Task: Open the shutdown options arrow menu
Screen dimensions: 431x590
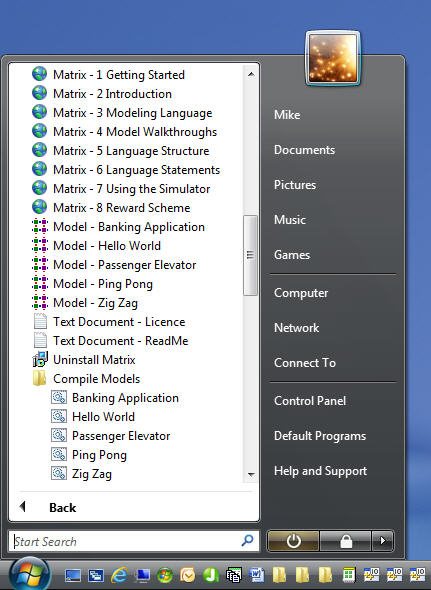Action: pyautogui.click(x=382, y=541)
